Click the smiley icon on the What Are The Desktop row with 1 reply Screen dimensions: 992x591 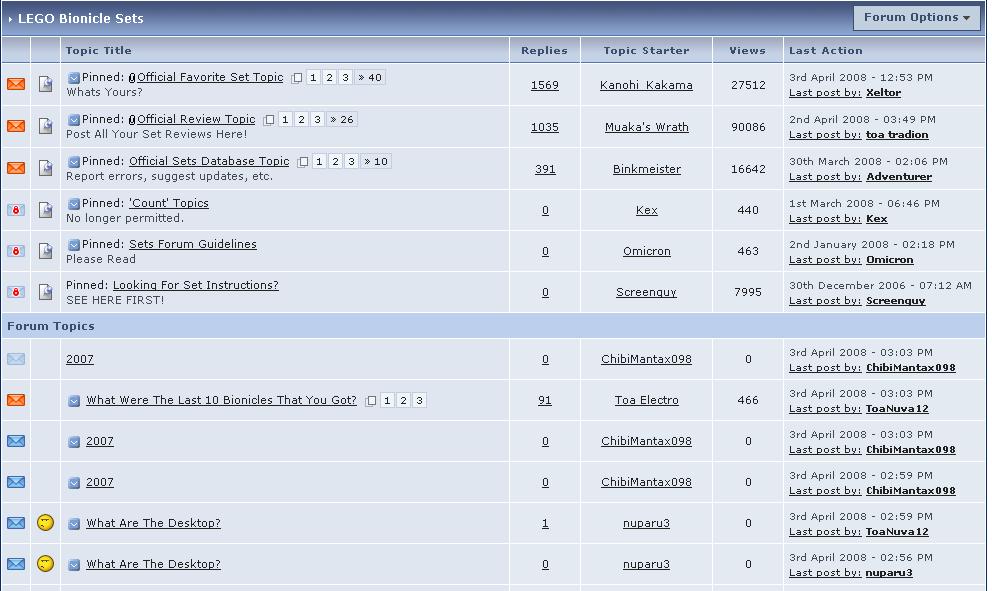(46, 523)
